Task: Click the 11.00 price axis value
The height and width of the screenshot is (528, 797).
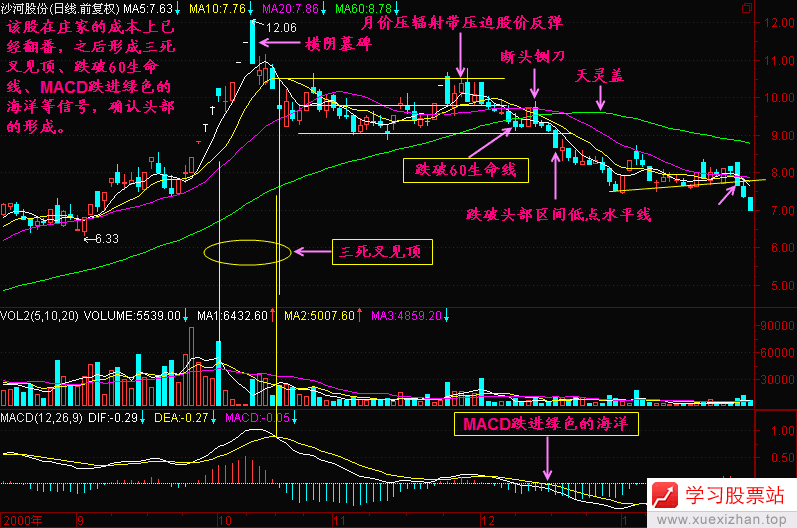Action: coord(779,60)
